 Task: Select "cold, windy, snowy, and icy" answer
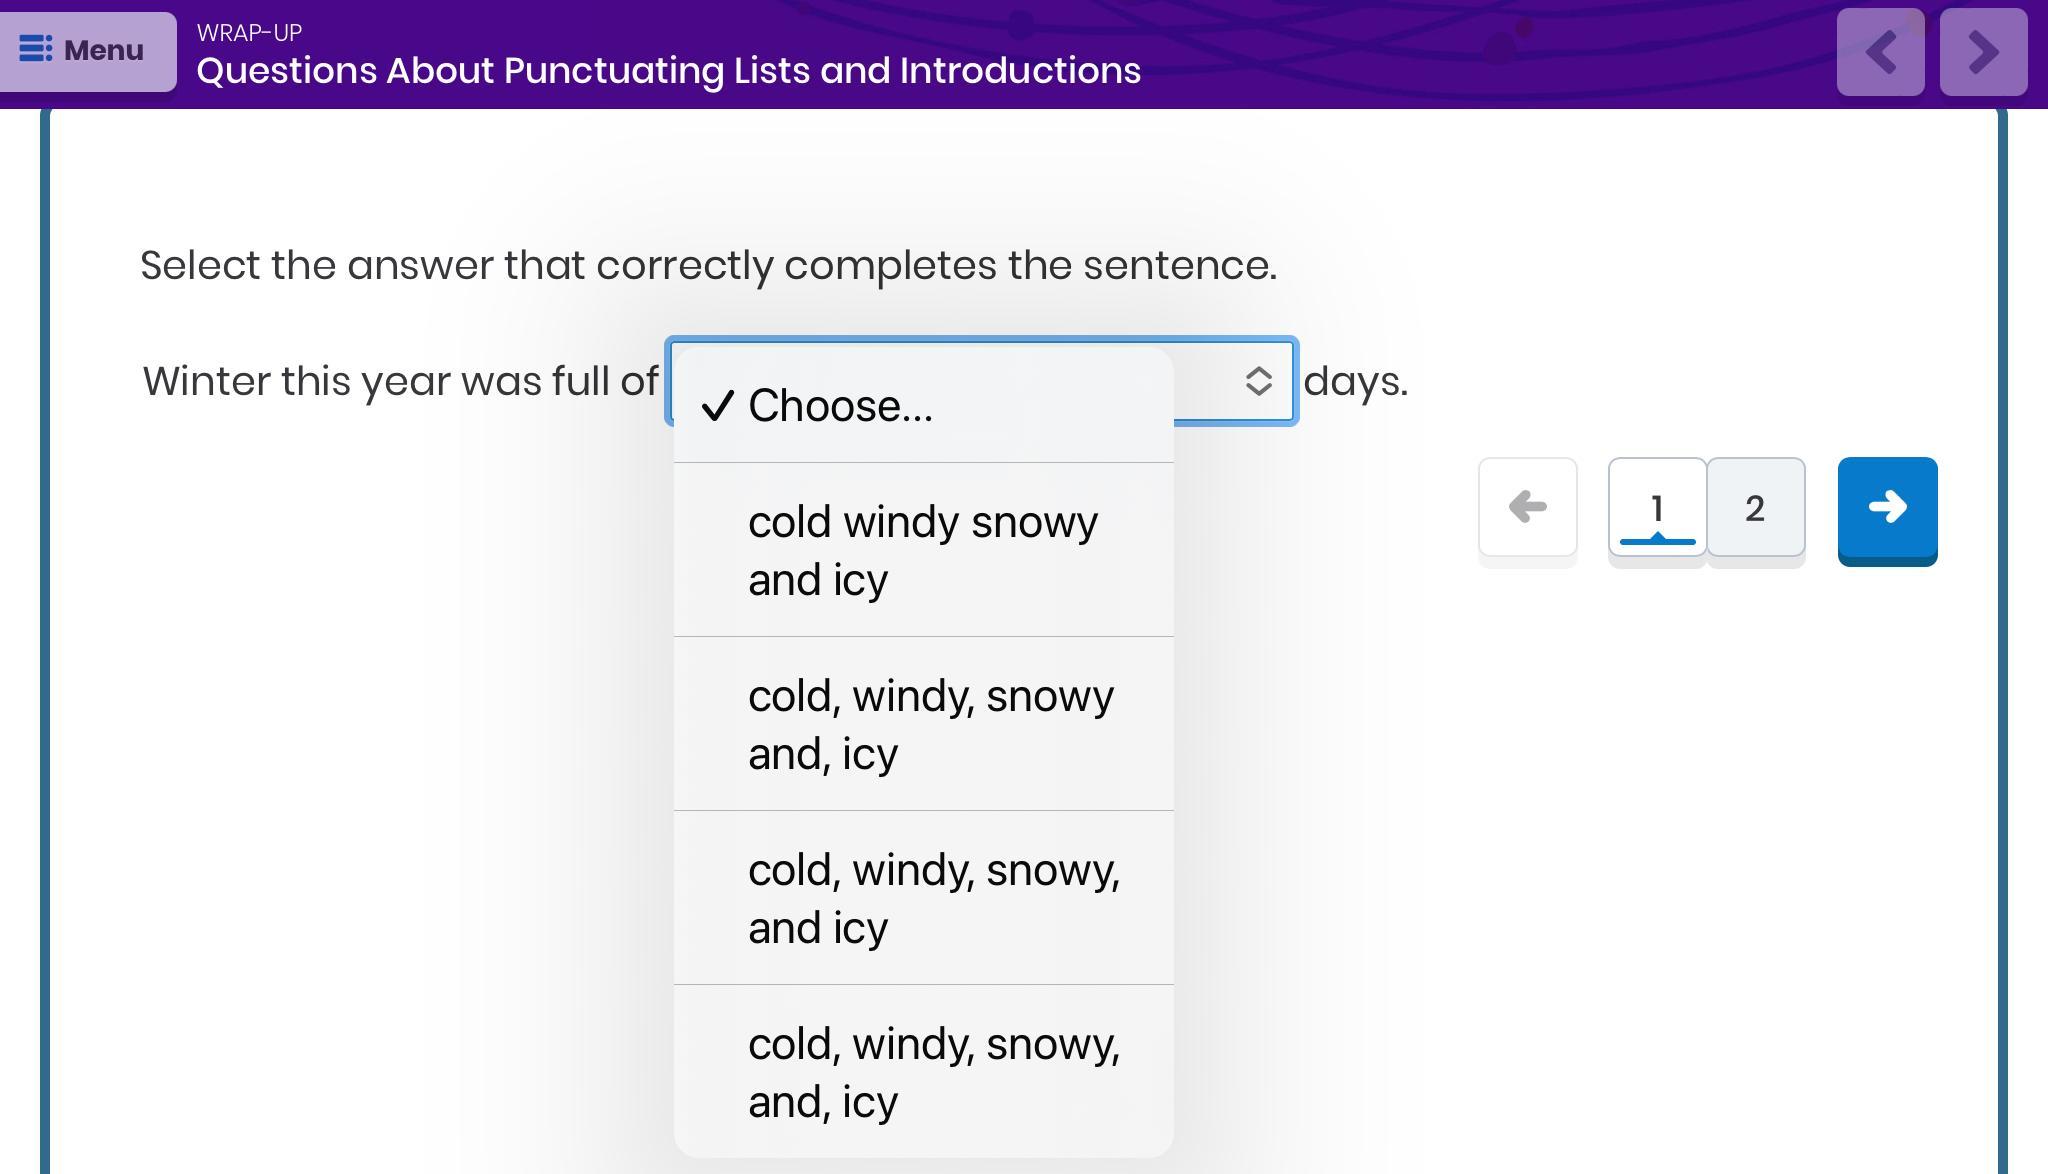(x=923, y=898)
